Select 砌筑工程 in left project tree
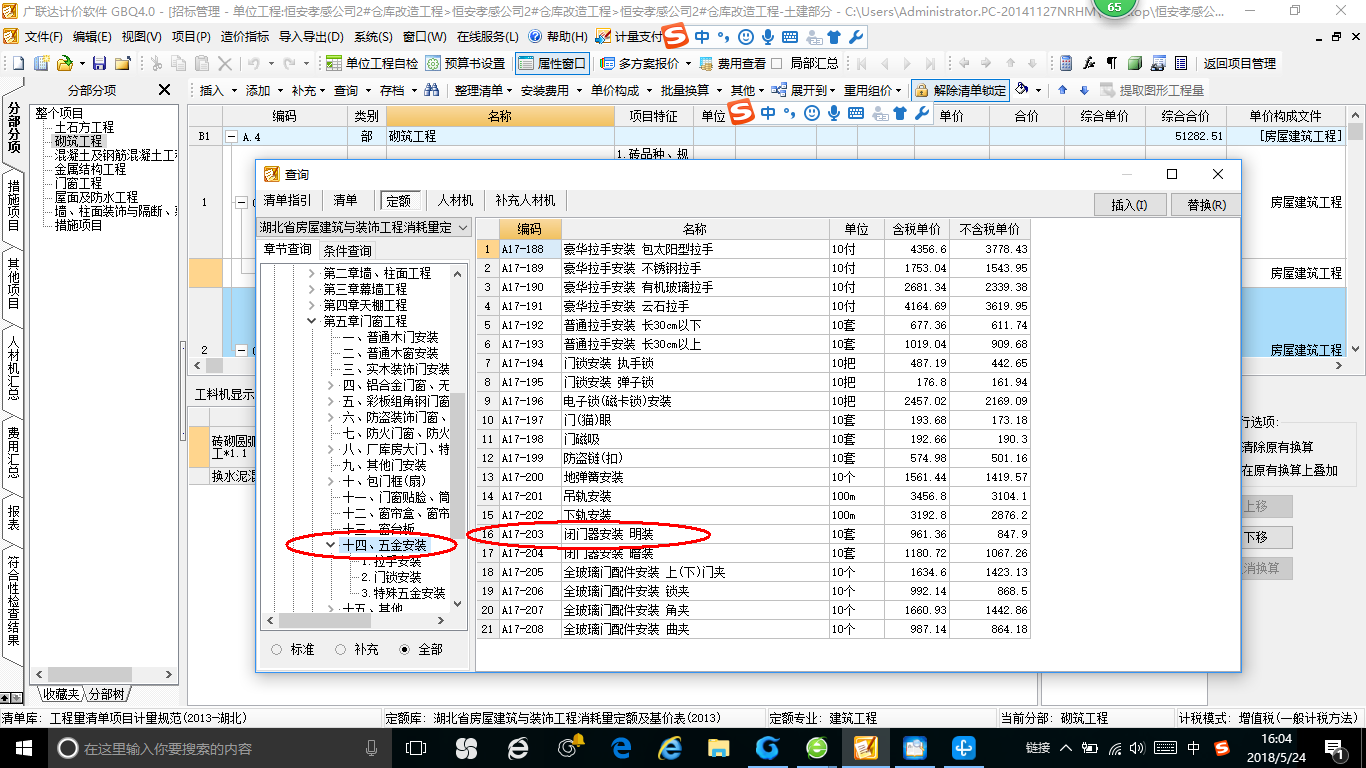This screenshot has width=1366, height=768. [x=78, y=141]
